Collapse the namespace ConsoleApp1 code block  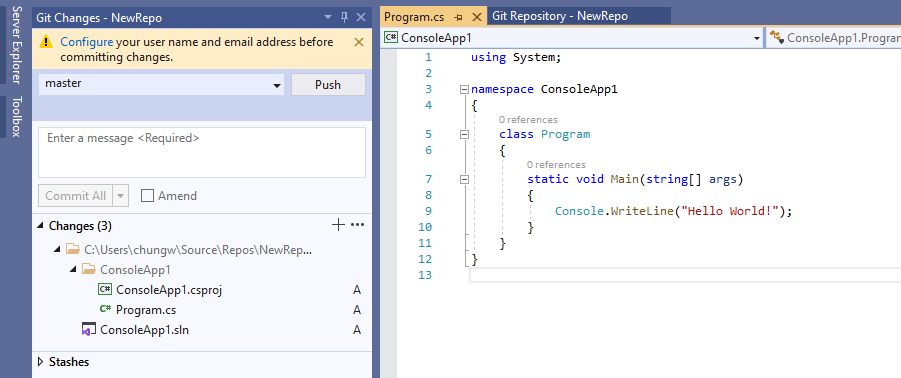click(464, 90)
